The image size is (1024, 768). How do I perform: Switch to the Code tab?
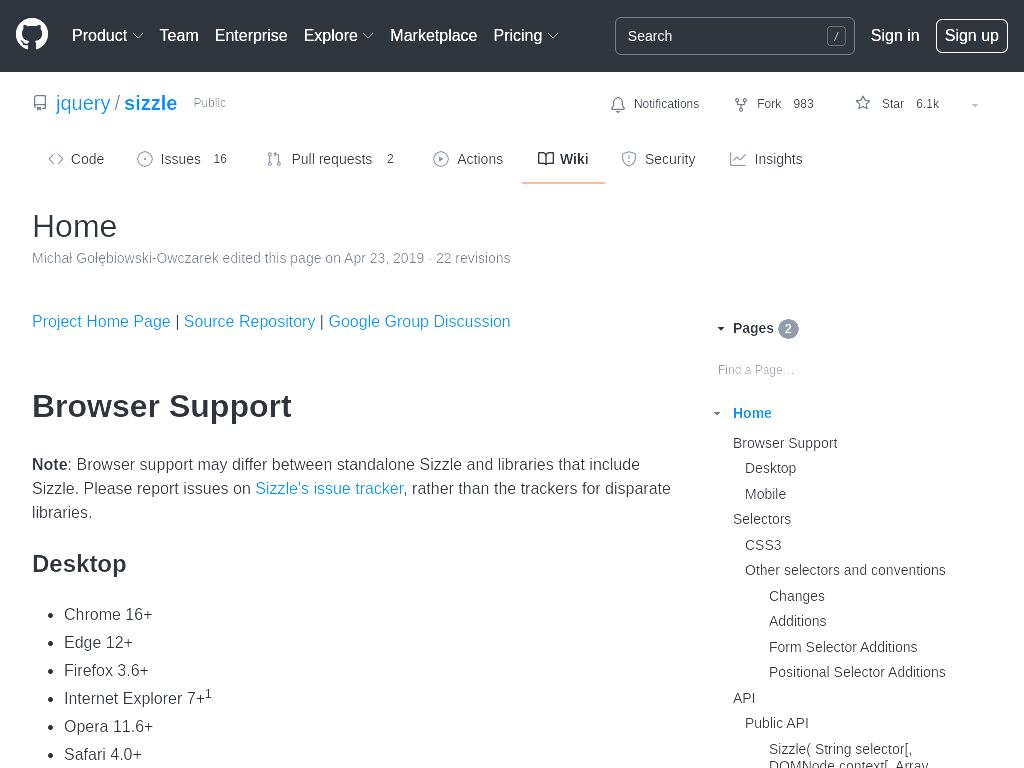(x=76, y=159)
